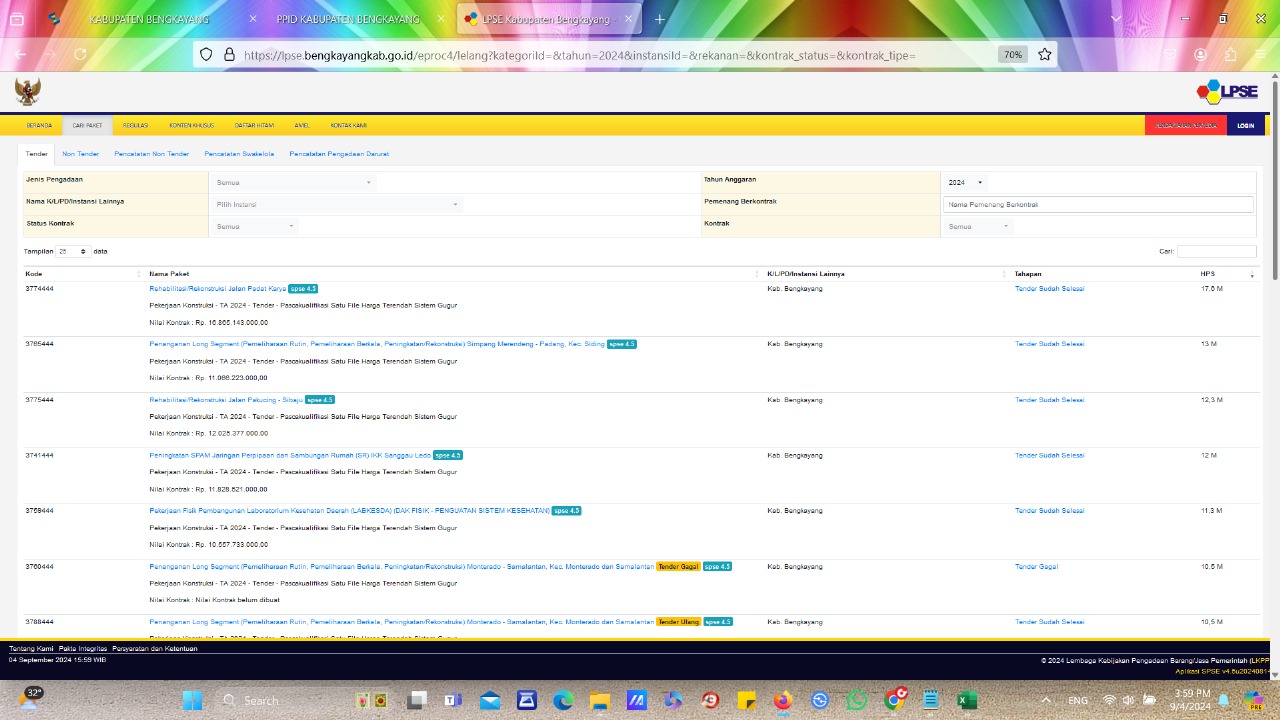Open Peningkatan SPAM Sanggau Ledo package link

point(290,456)
